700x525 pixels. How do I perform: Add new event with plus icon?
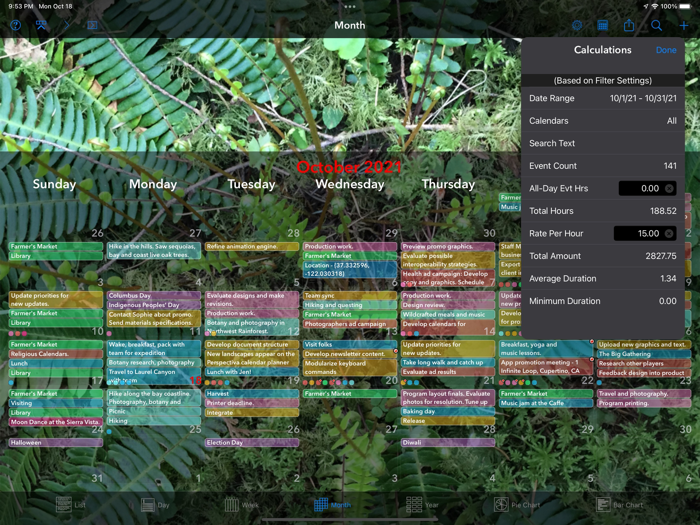pos(683,25)
